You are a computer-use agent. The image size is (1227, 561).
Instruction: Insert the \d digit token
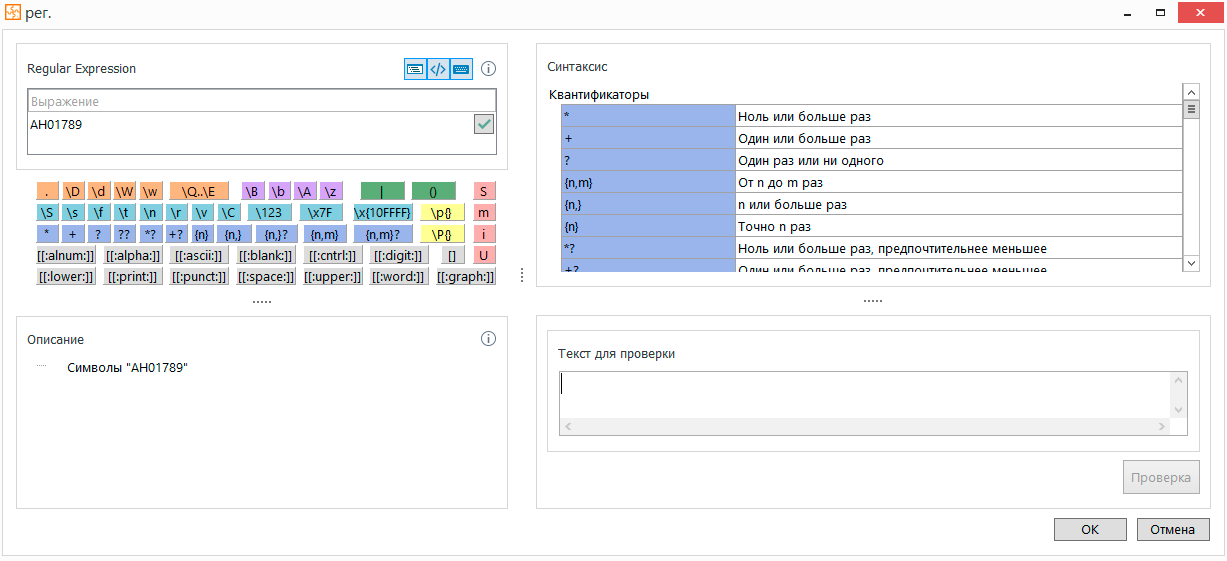pos(99,191)
